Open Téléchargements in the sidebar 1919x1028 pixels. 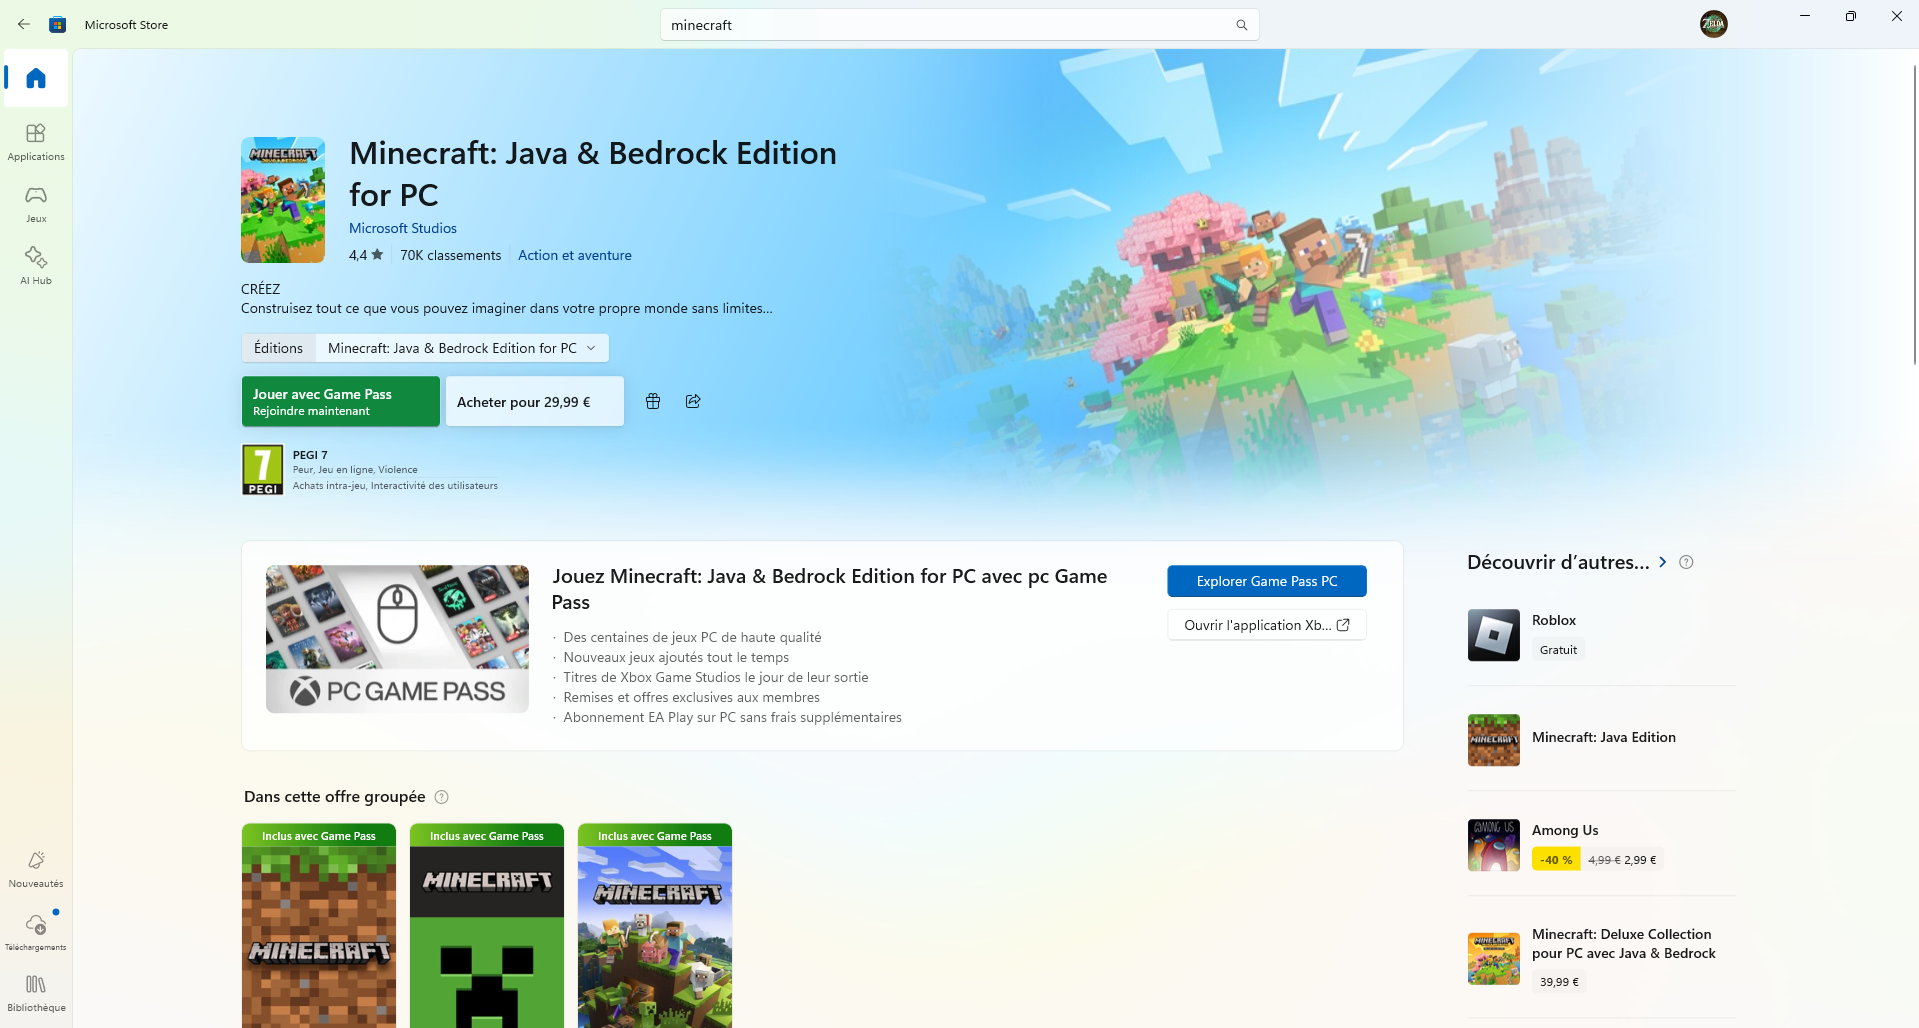(36, 931)
